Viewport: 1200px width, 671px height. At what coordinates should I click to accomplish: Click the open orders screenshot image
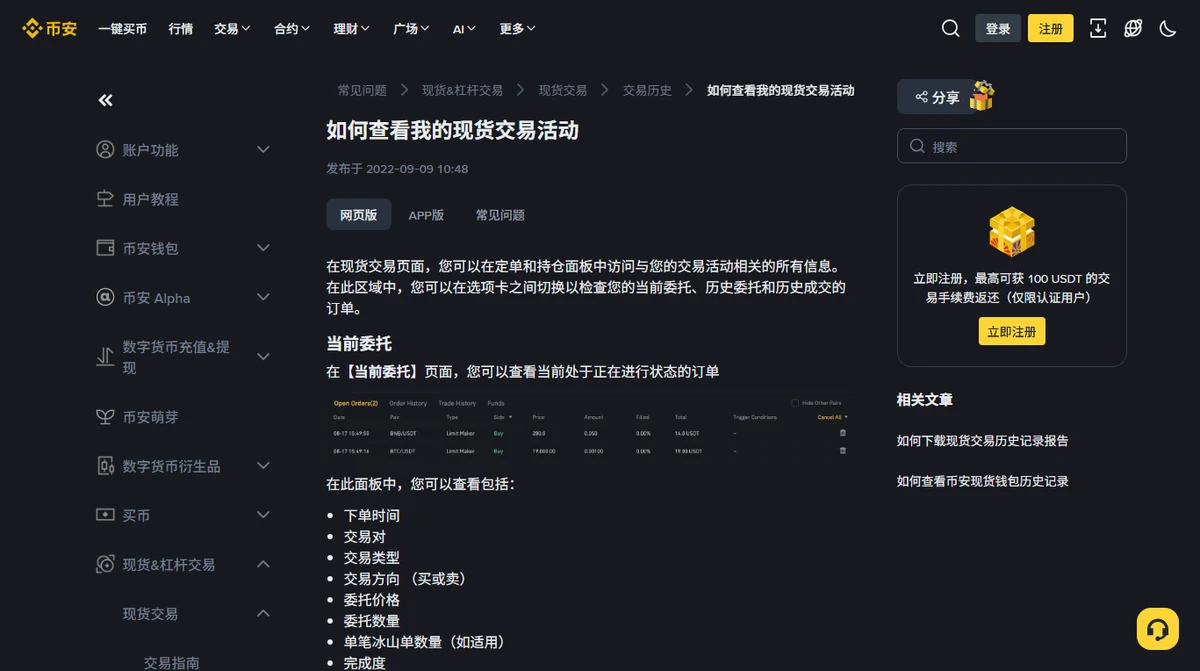(590, 426)
